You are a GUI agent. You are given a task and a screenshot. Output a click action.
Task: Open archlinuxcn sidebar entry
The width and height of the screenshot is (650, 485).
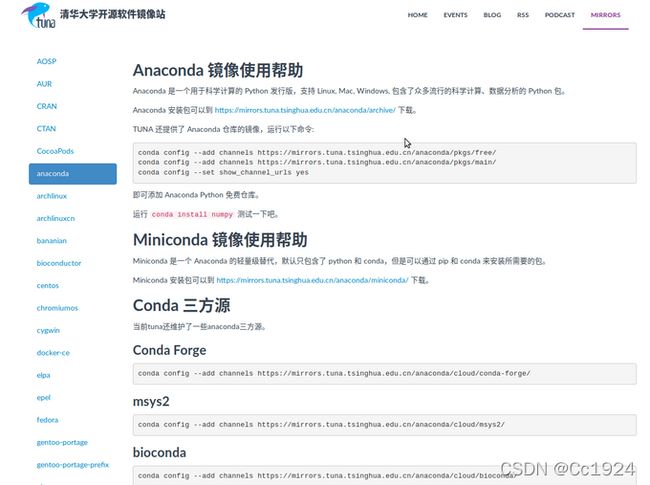[x=56, y=218]
